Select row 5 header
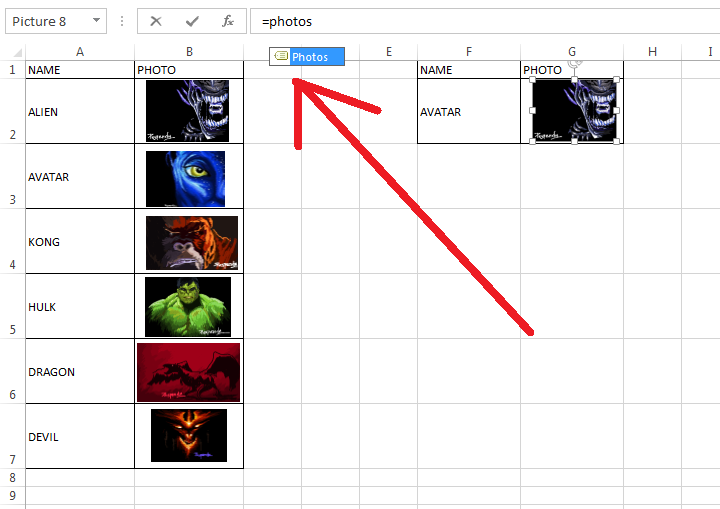This screenshot has width=720, height=509. tap(12, 306)
